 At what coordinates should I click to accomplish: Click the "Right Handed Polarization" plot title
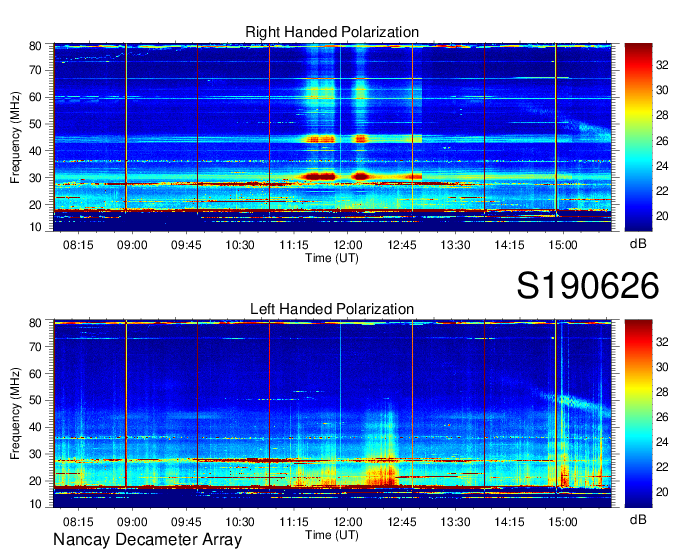pos(332,32)
